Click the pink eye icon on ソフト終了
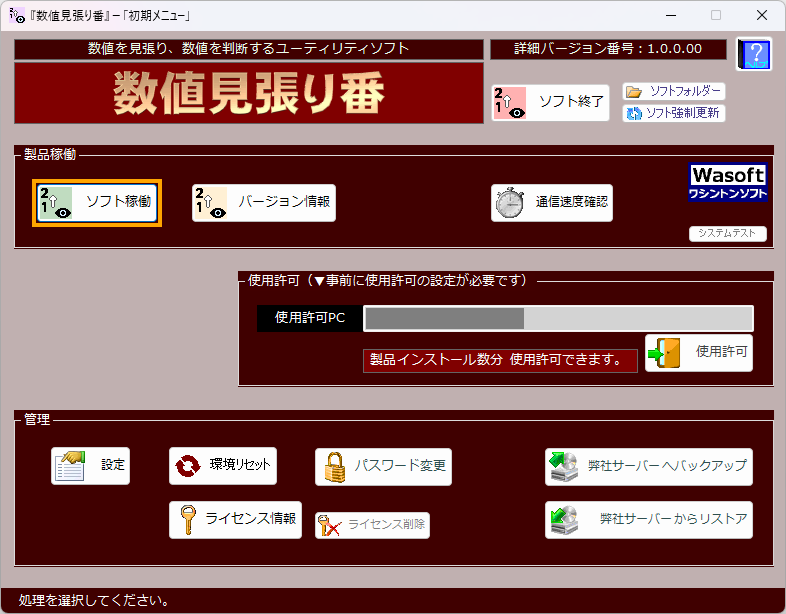786x614 pixels. click(510, 103)
